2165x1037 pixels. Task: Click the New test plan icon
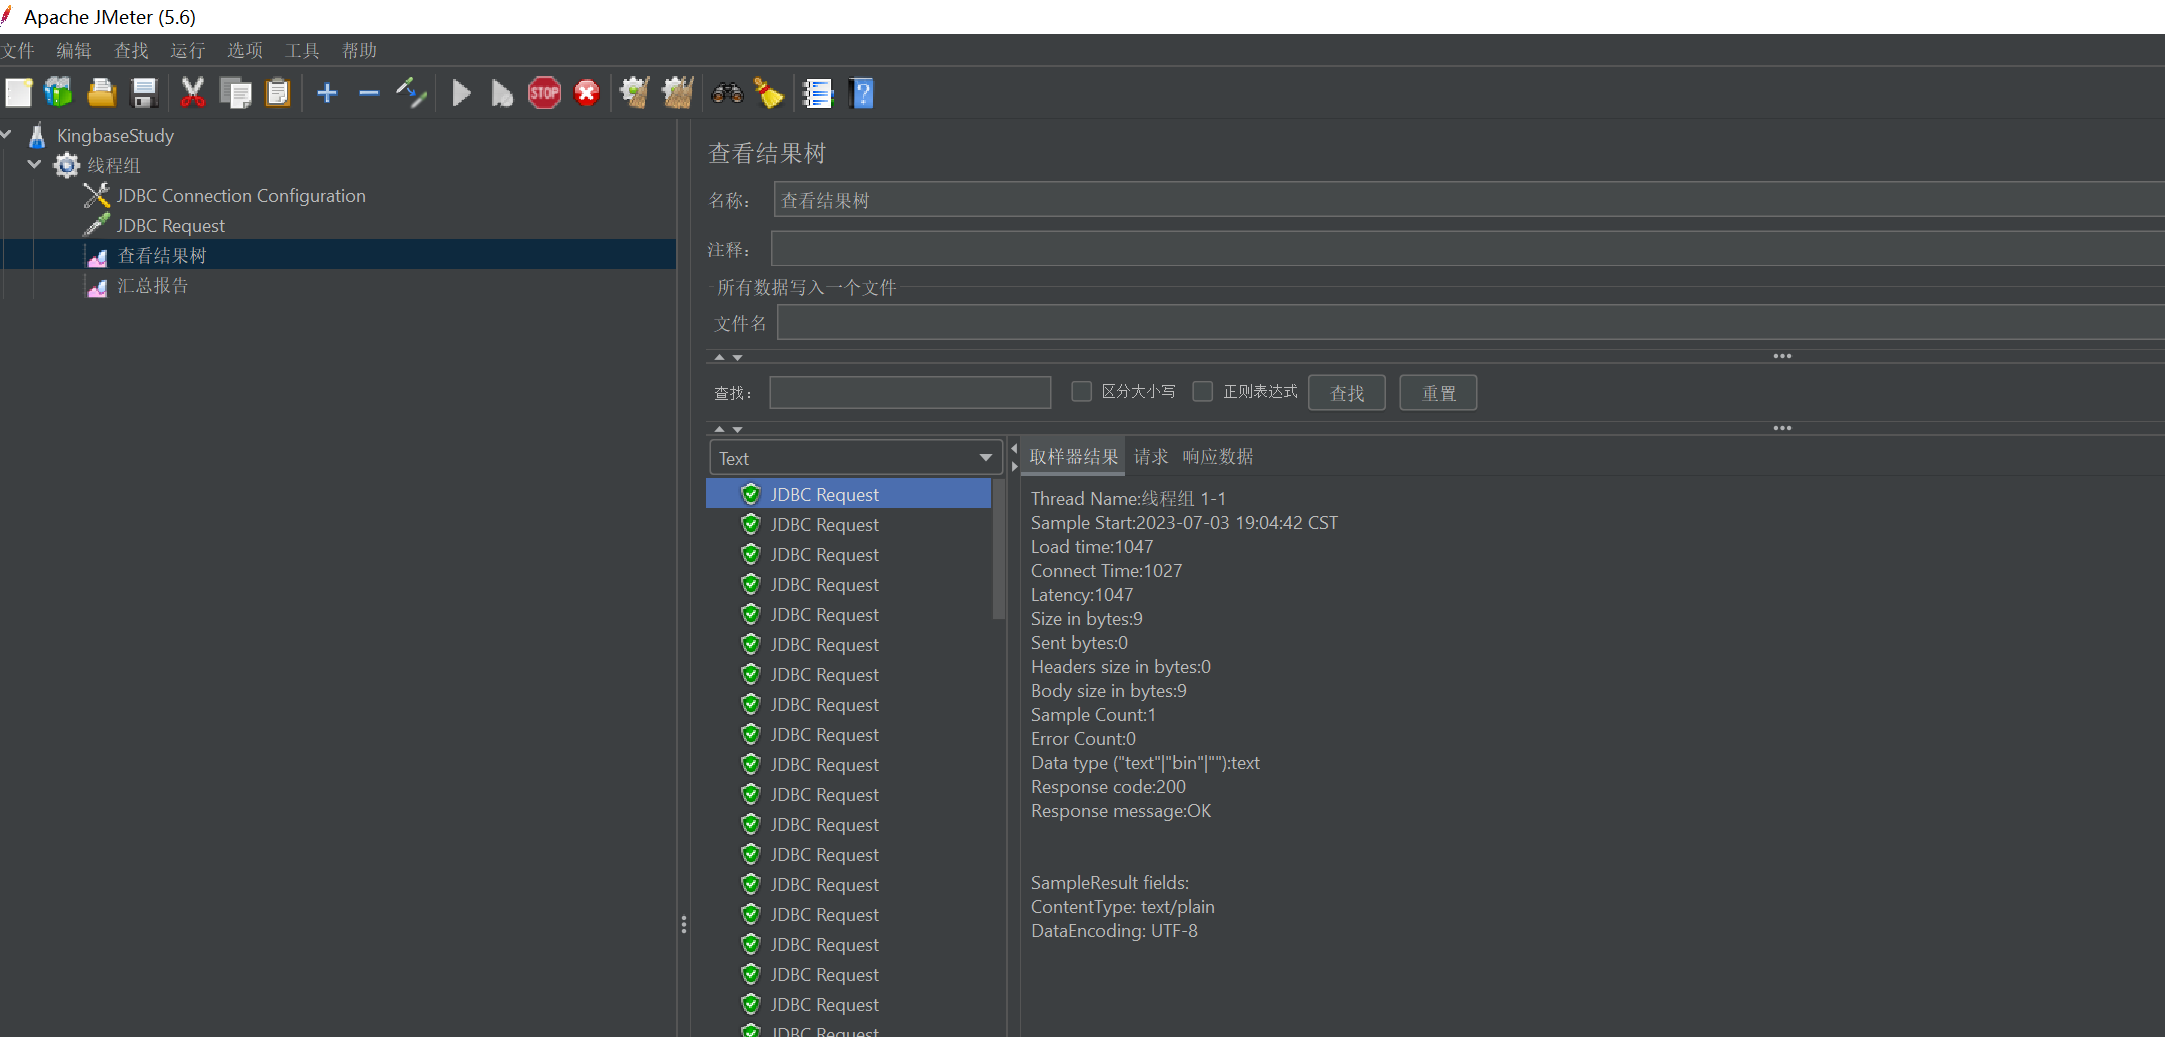coord(19,93)
